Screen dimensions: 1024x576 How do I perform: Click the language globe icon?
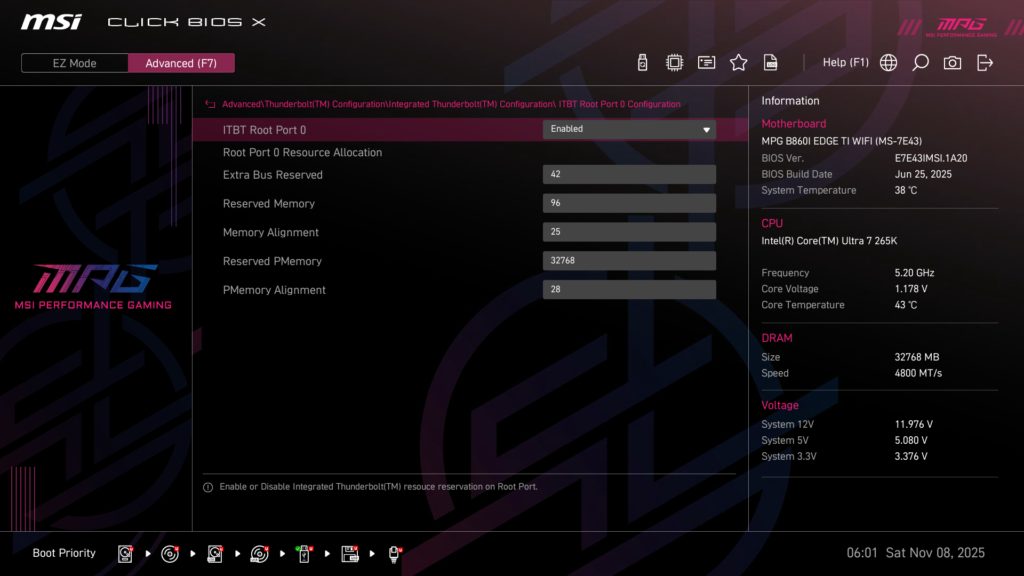pyautogui.click(x=887, y=61)
